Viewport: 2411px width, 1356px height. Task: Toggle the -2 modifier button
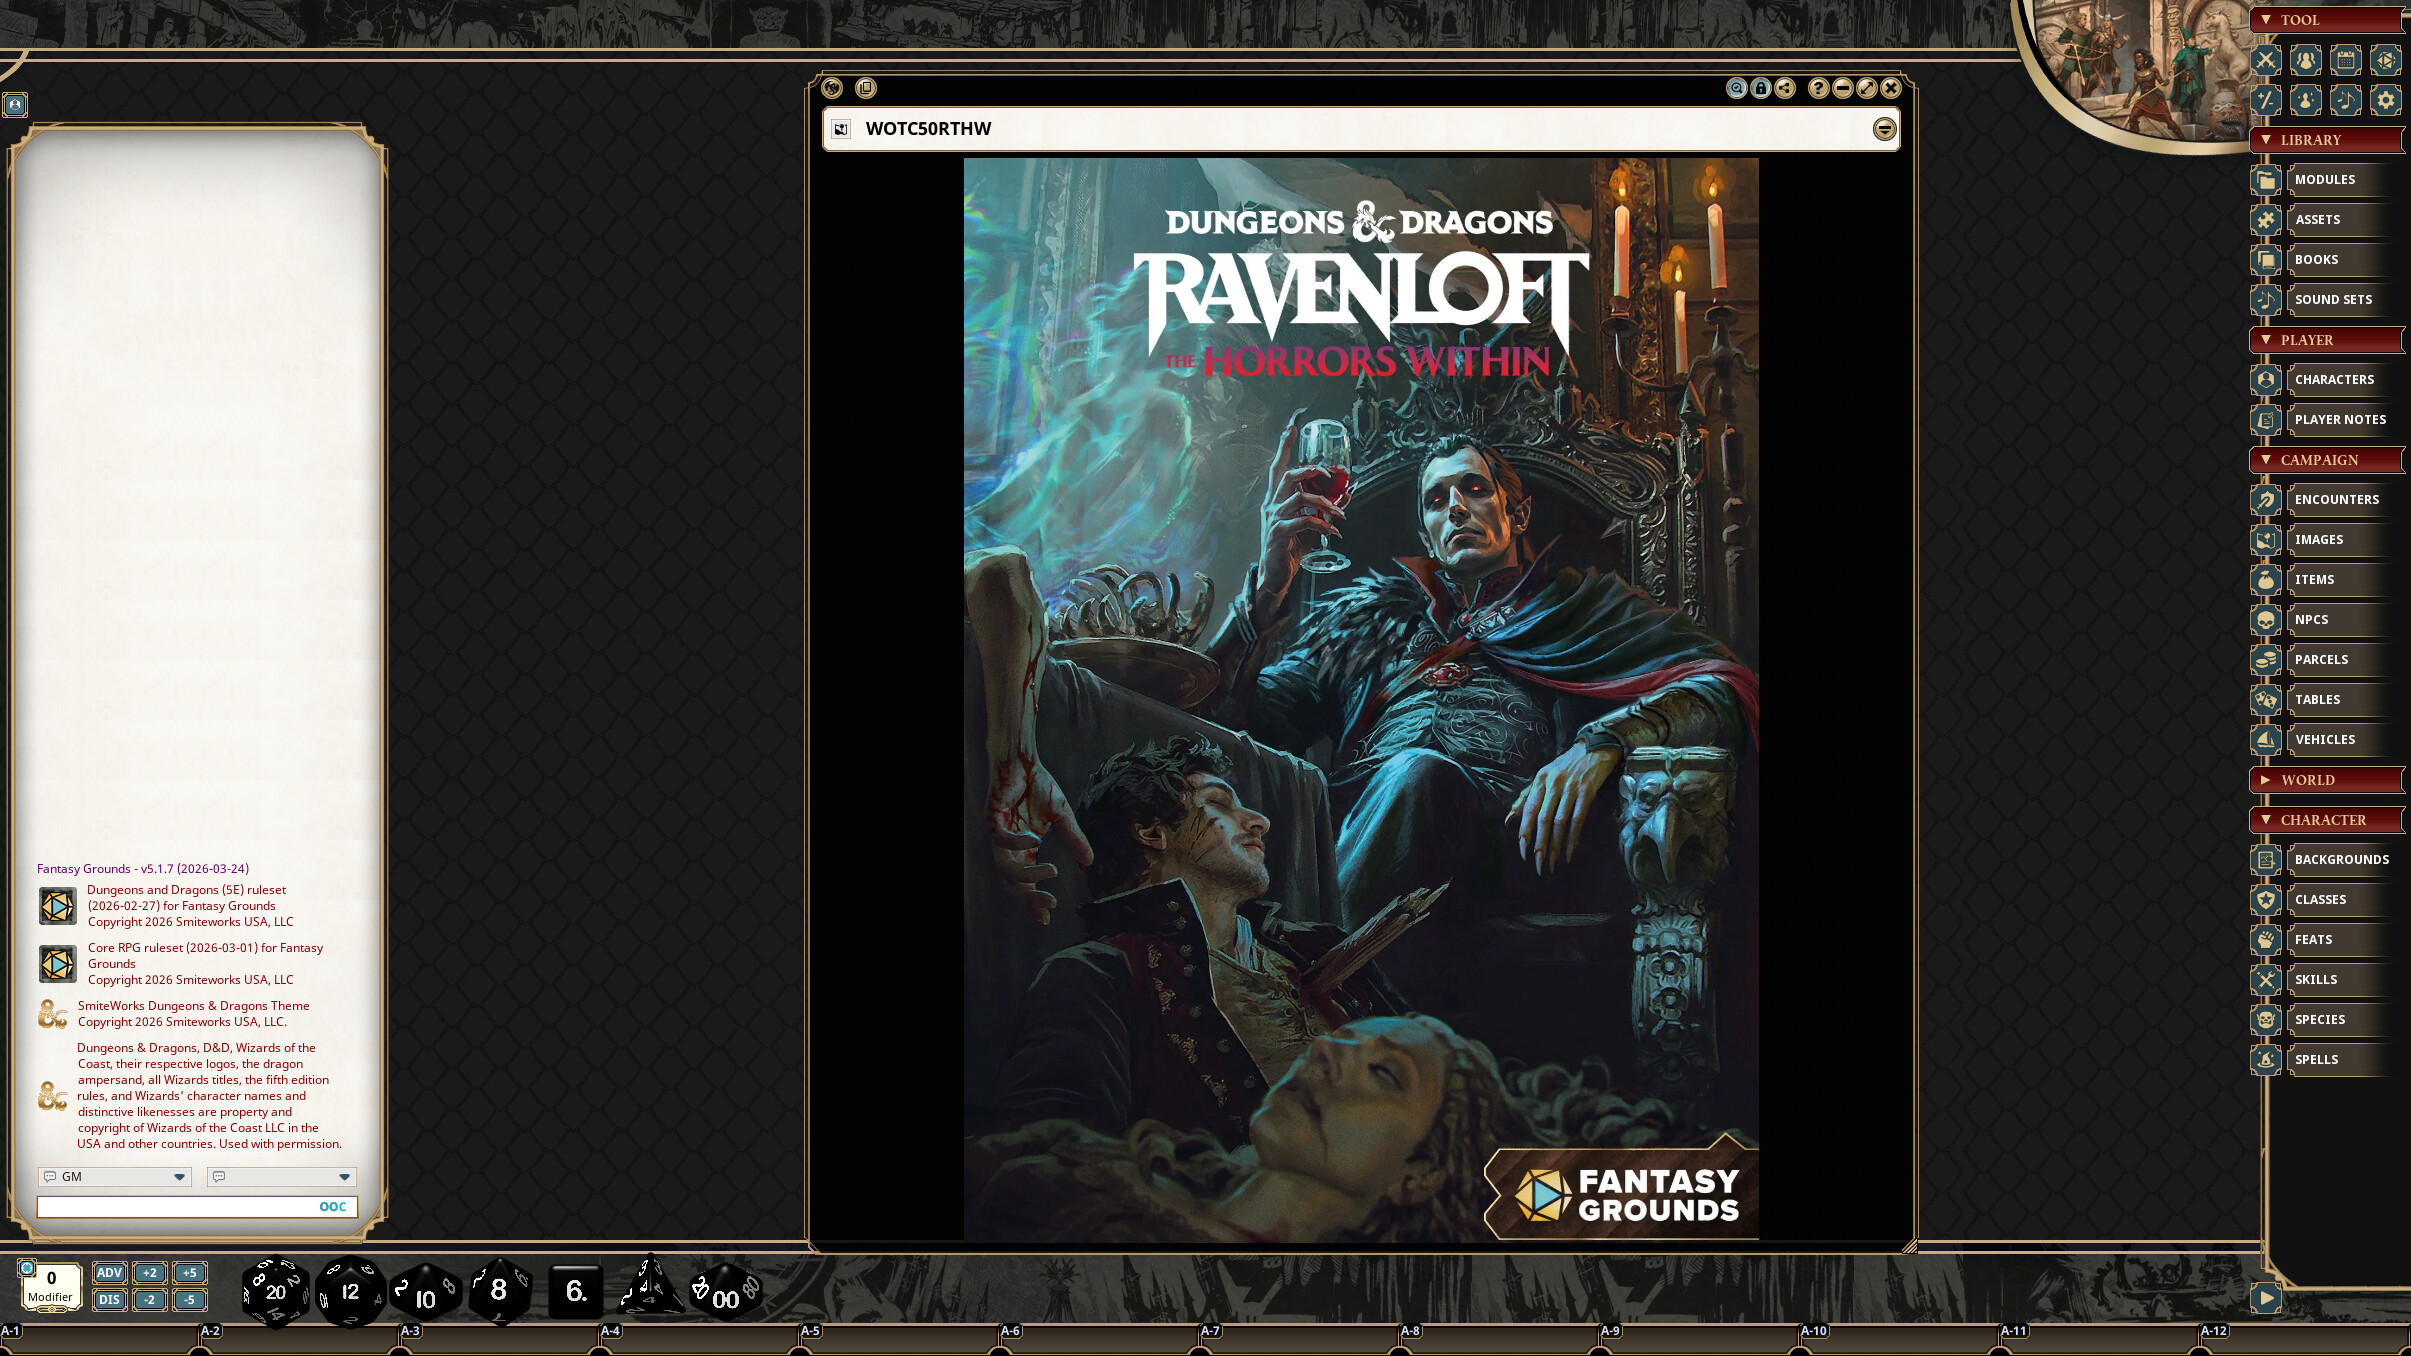click(x=150, y=1300)
